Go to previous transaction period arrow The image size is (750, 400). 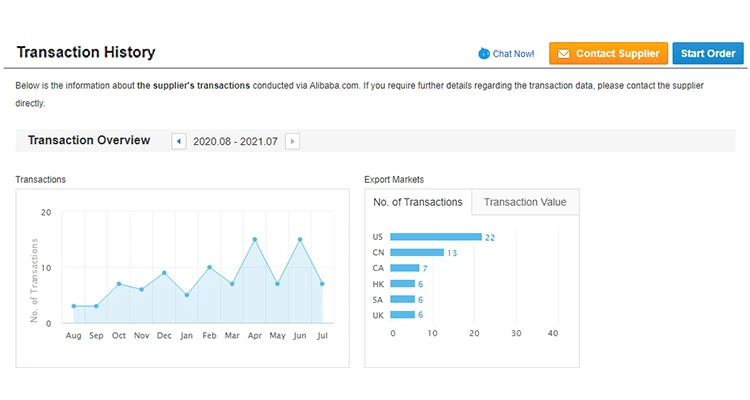coord(179,141)
